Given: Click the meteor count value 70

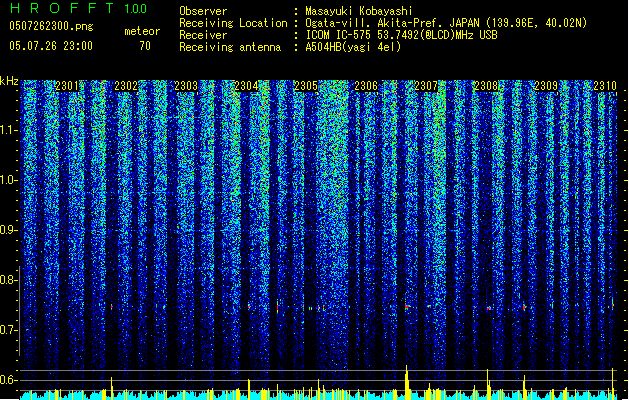Looking at the screenshot, I should coord(145,46).
